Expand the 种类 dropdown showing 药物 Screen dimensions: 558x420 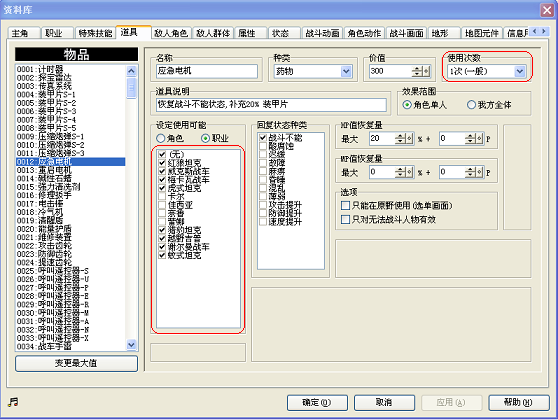346,72
